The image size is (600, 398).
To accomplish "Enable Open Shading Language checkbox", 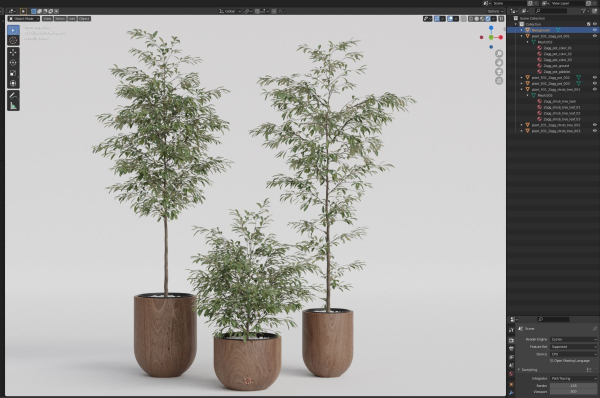I will coord(552,360).
